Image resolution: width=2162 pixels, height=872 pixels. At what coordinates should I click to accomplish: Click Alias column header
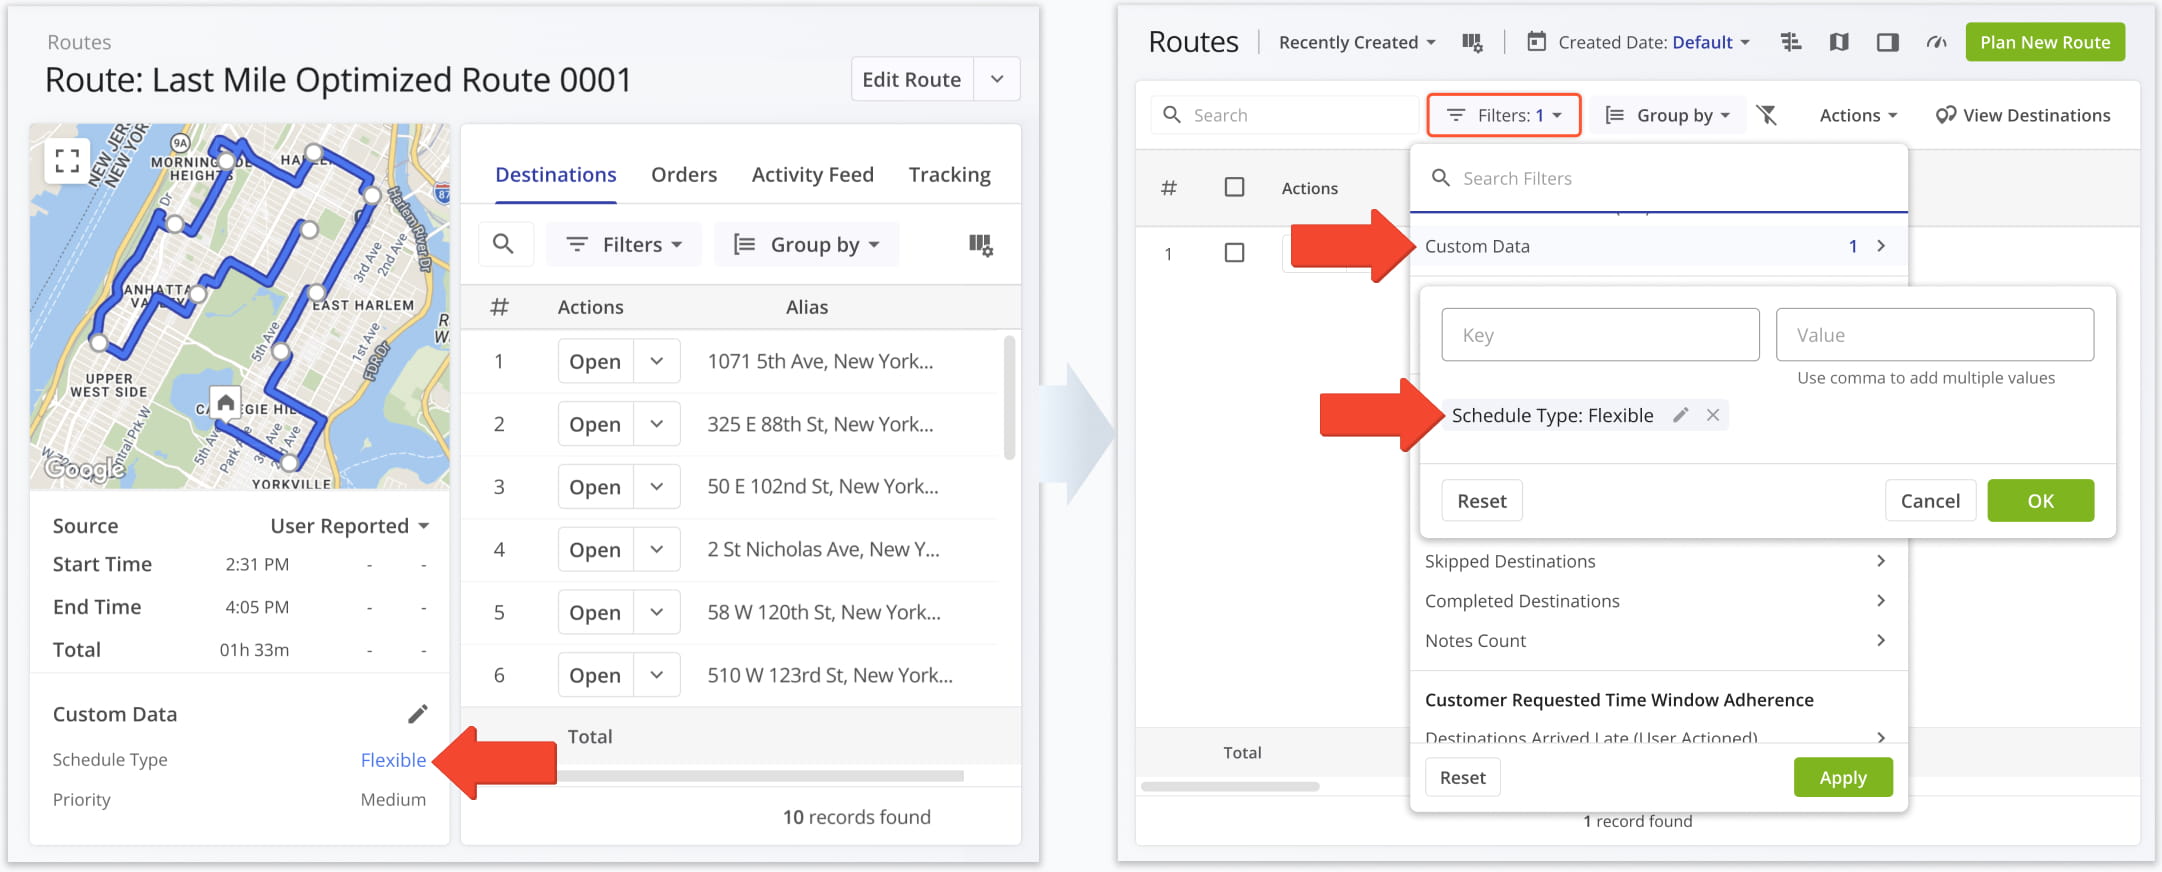(x=807, y=307)
